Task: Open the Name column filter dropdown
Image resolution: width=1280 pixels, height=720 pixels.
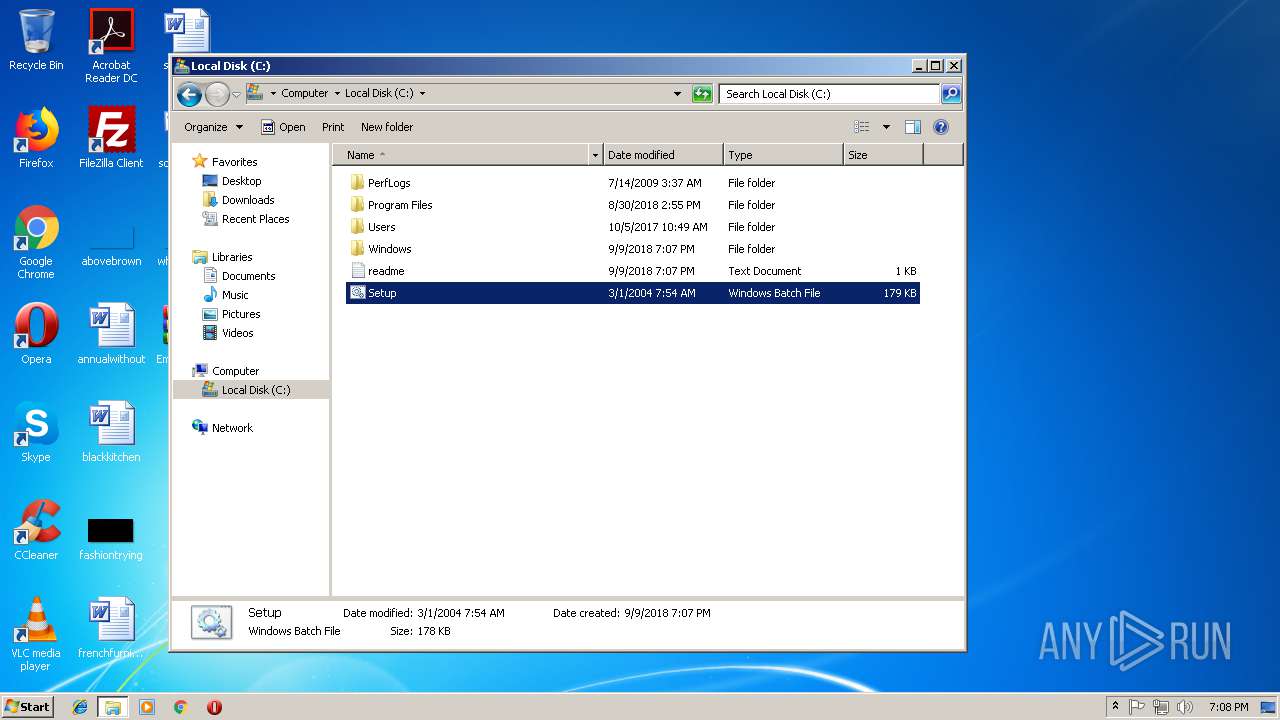Action: [595, 155]
